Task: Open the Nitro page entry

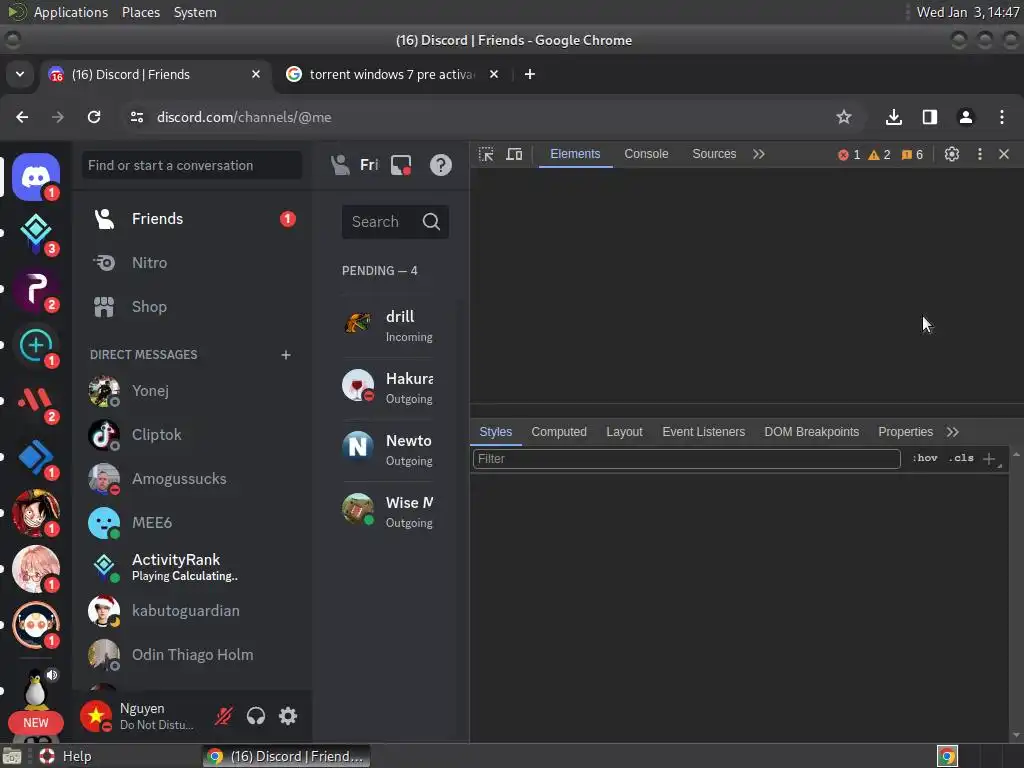Action: [193, 263]
